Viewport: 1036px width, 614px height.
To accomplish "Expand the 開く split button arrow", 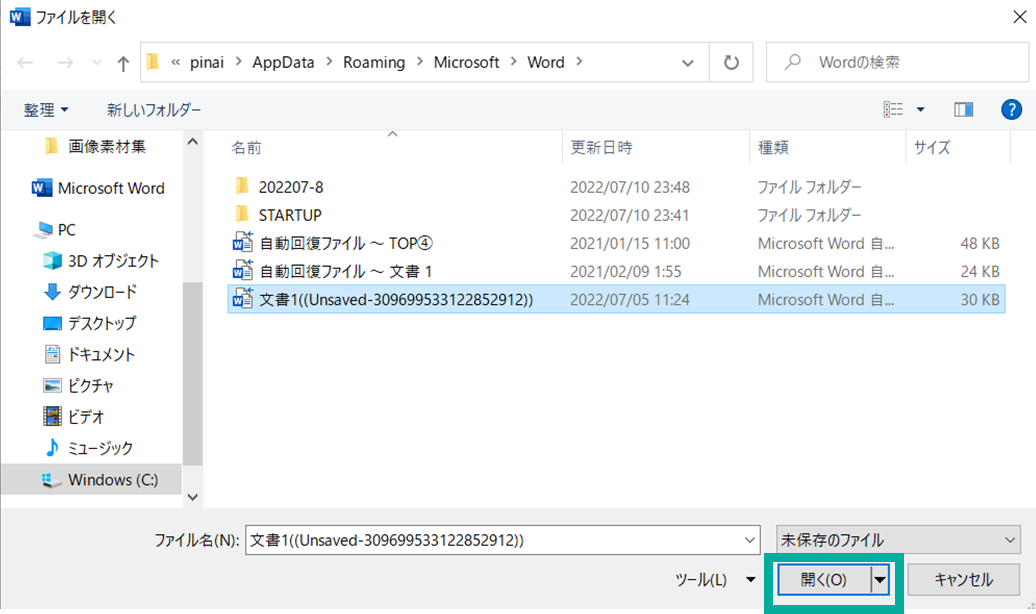I will click(x=880, y=579).
